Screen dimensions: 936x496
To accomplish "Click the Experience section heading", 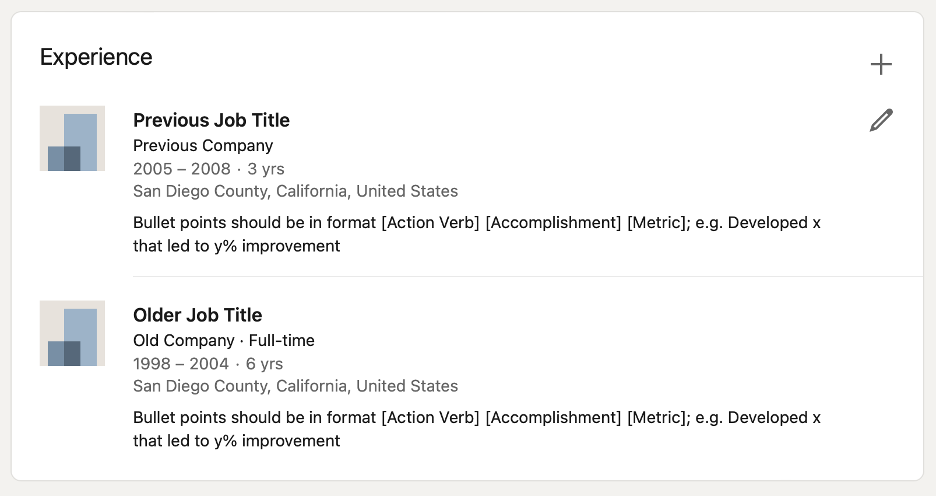I will pyautogui.click(x=96, y=57).
